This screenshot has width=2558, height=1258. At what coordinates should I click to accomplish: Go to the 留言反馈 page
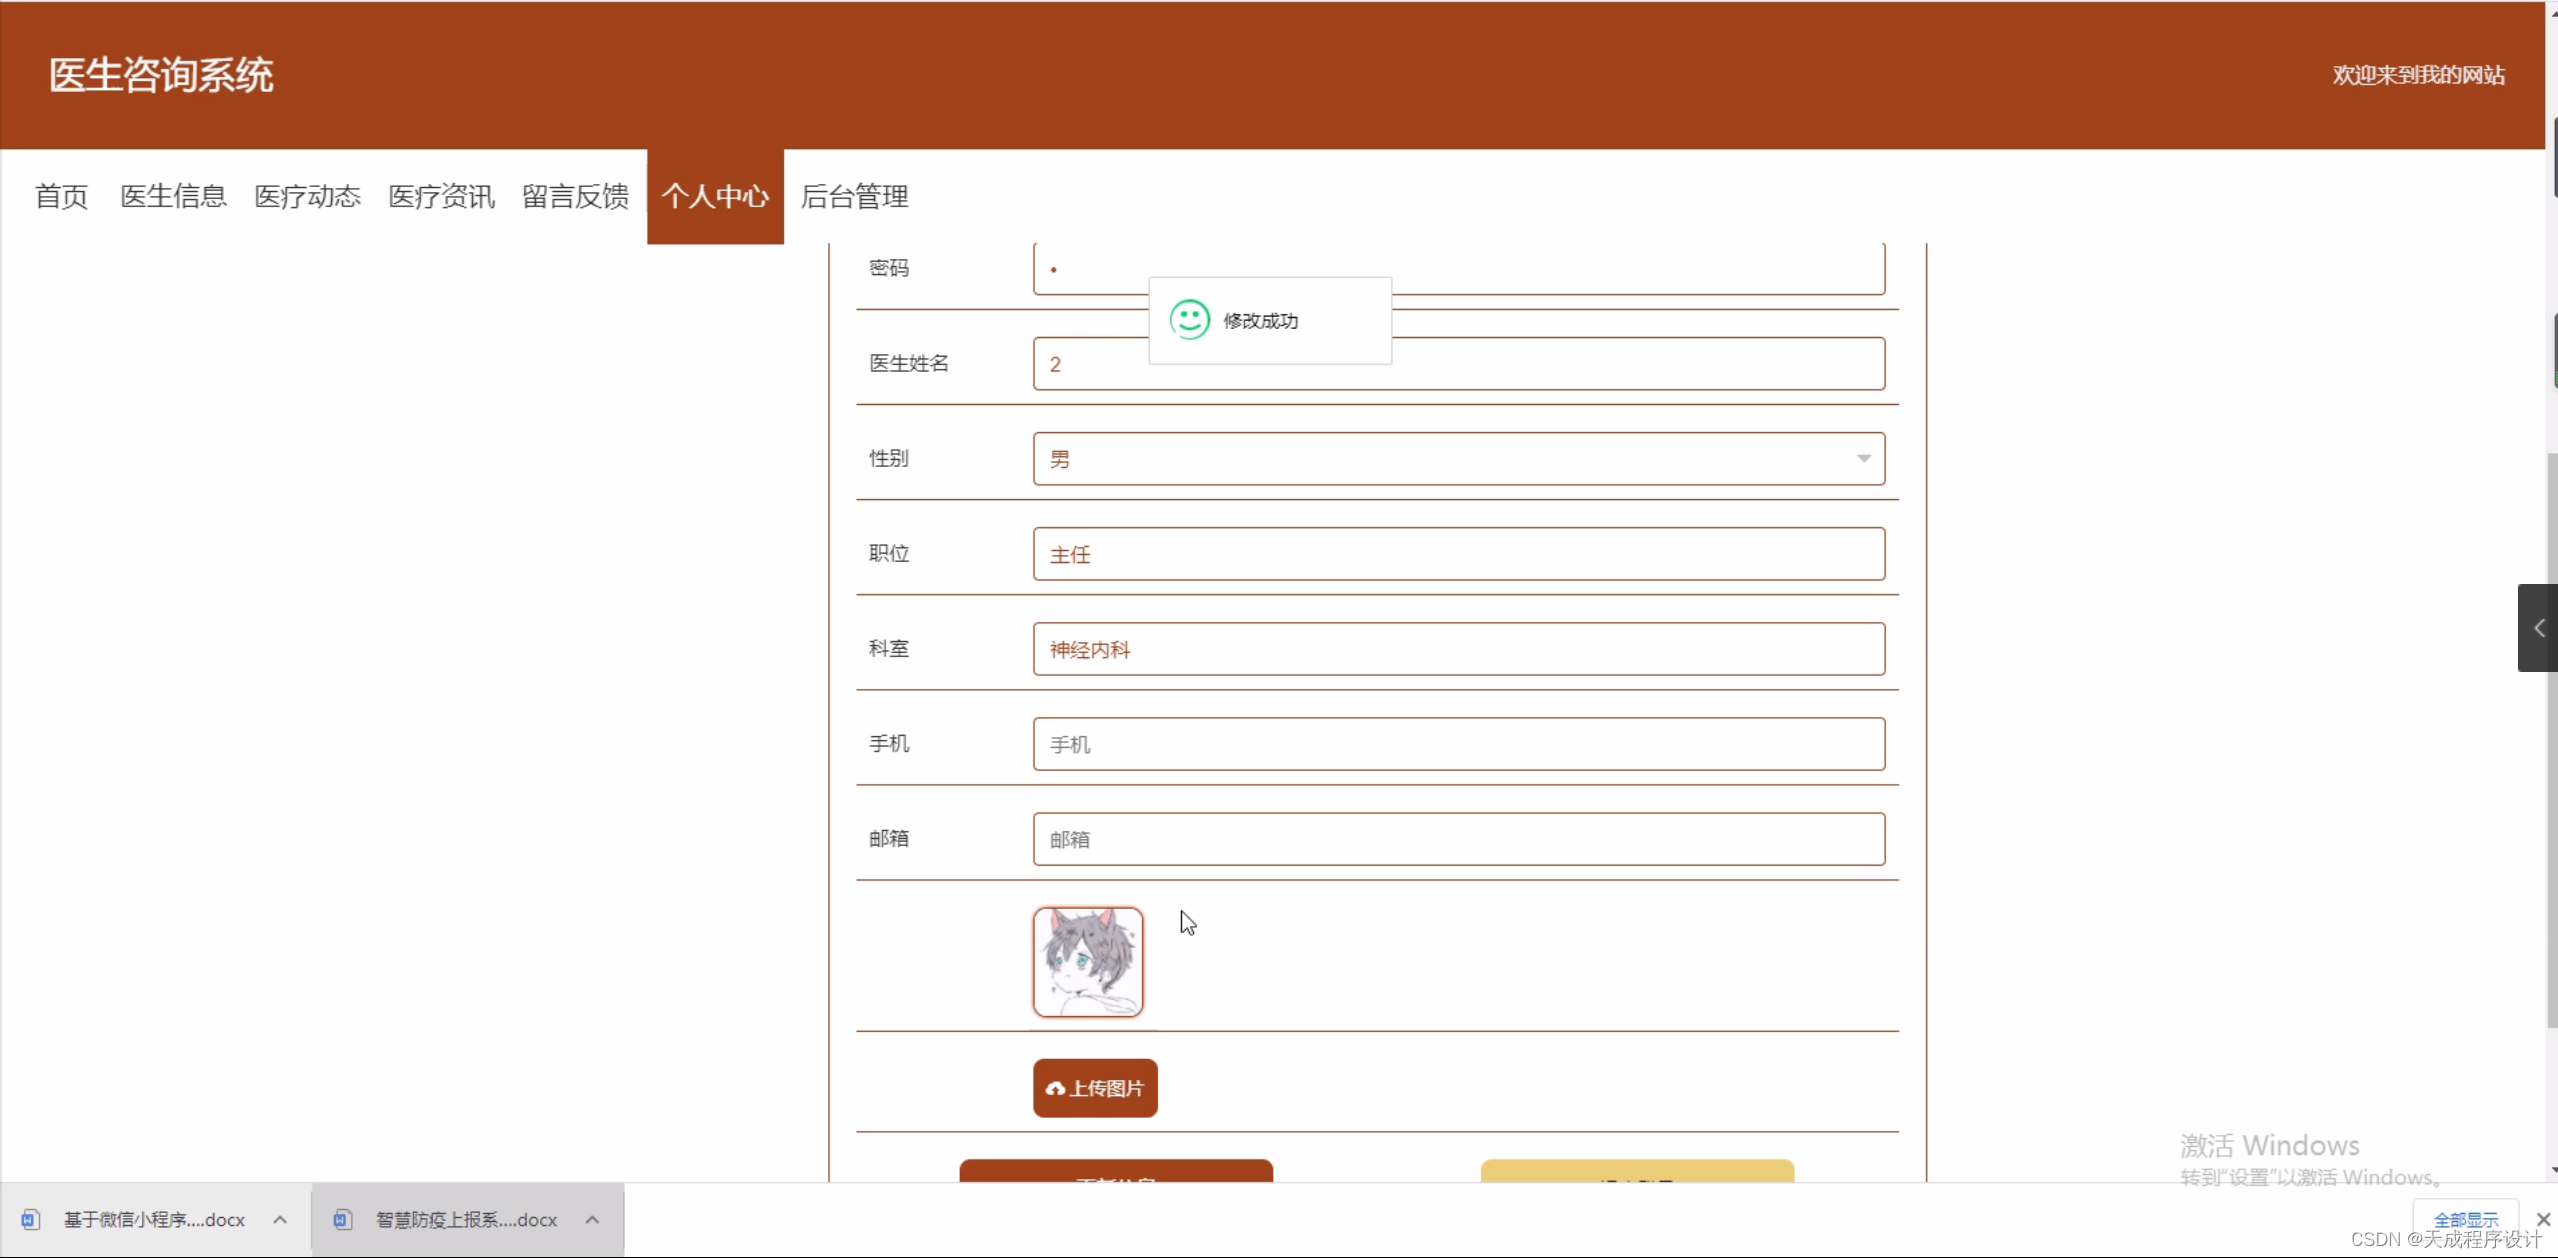coord(573,196)
